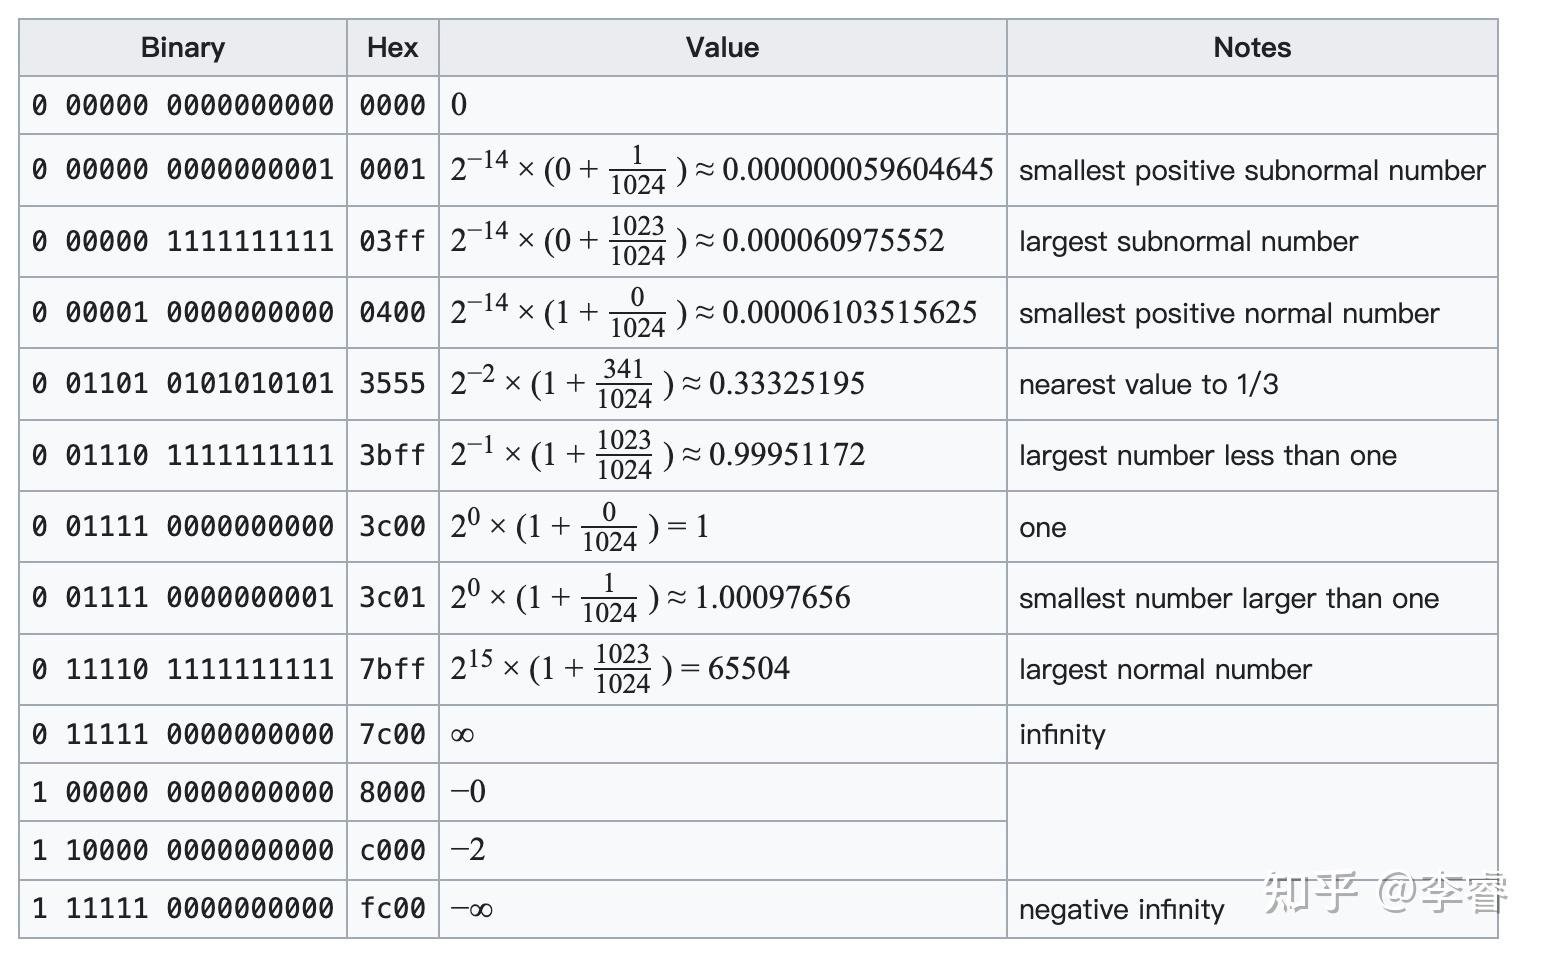
Task: Click the hex value 7bff
Action: click(392, 669)
